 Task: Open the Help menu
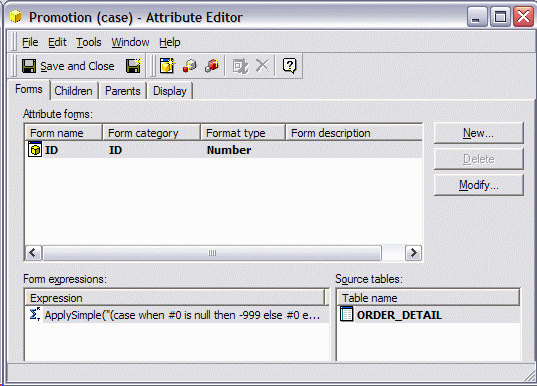[x=170, y=42]
